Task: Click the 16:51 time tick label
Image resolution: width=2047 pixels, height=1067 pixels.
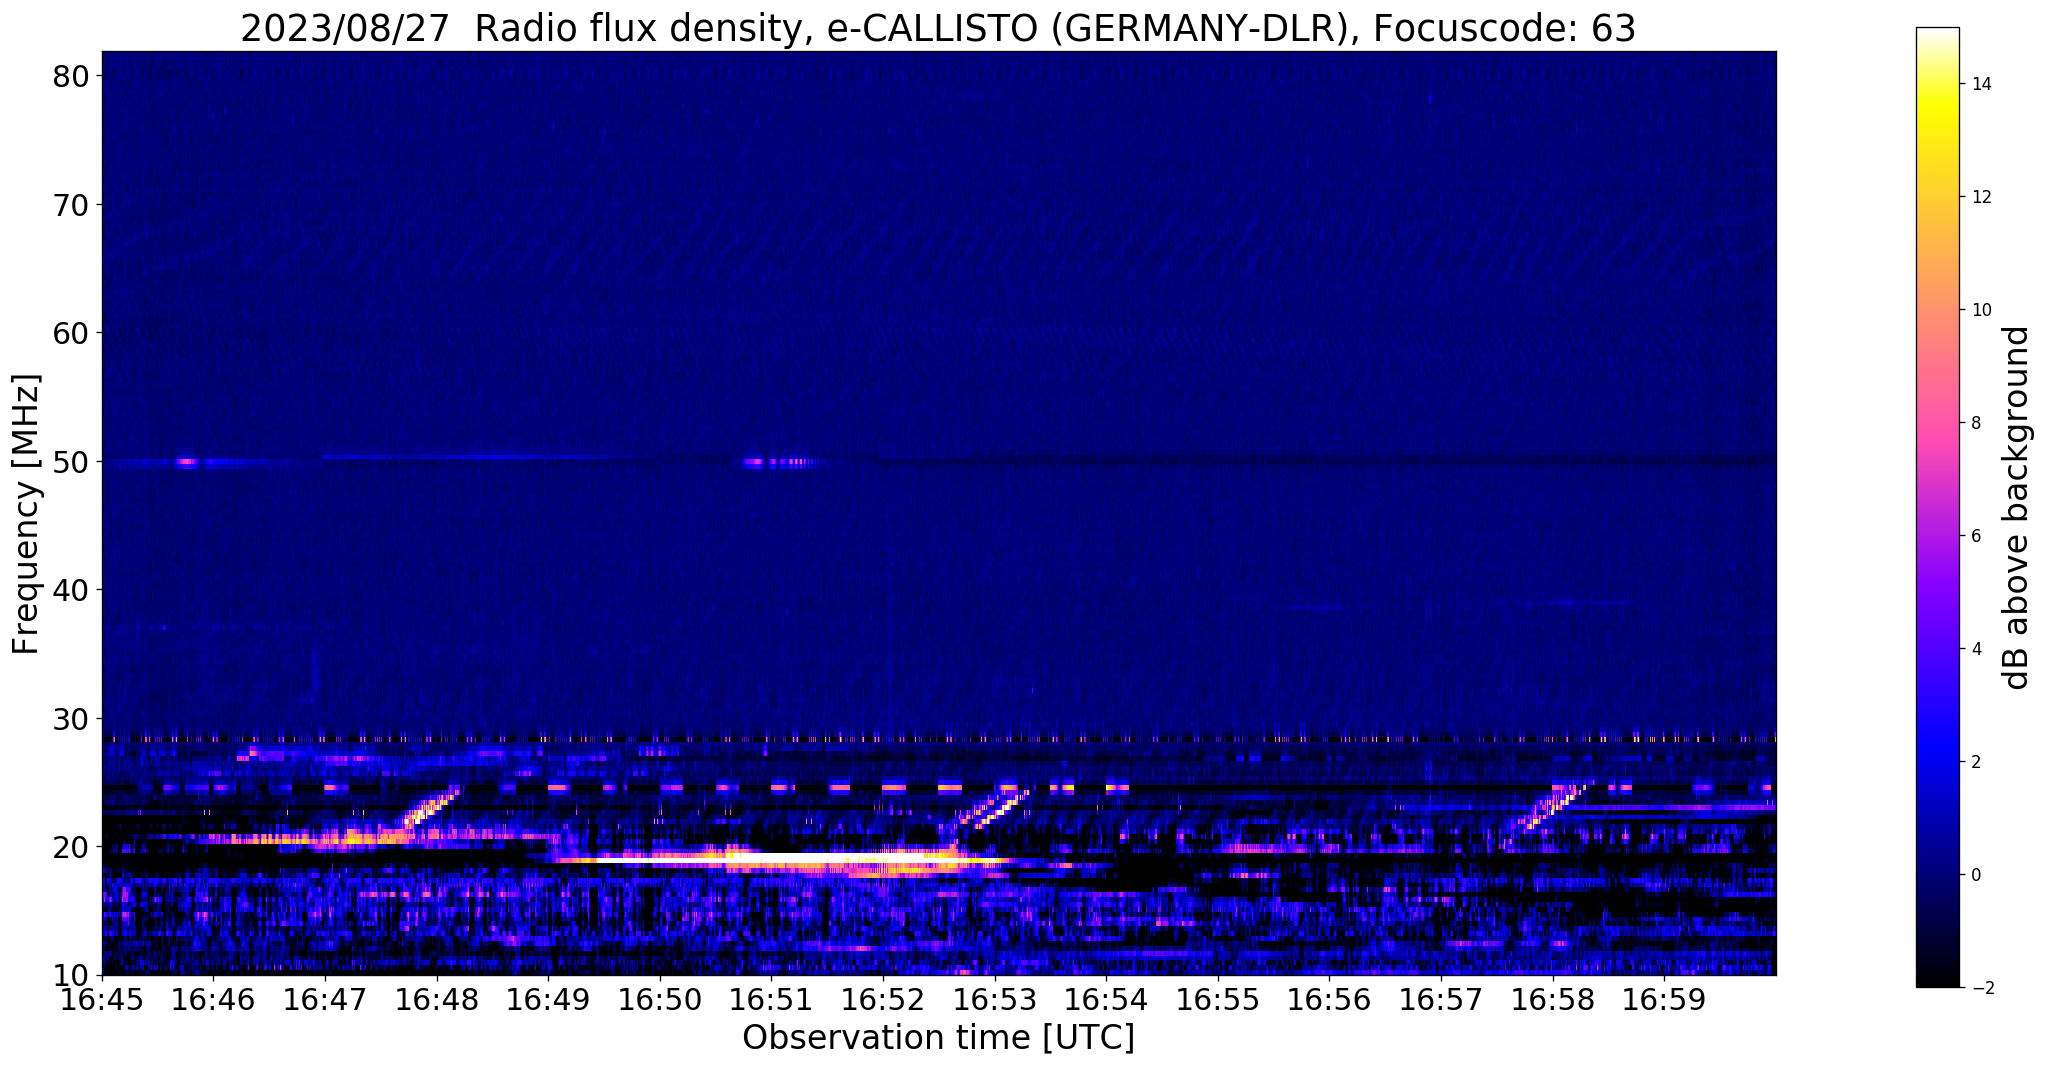Action: point(771,1000)
